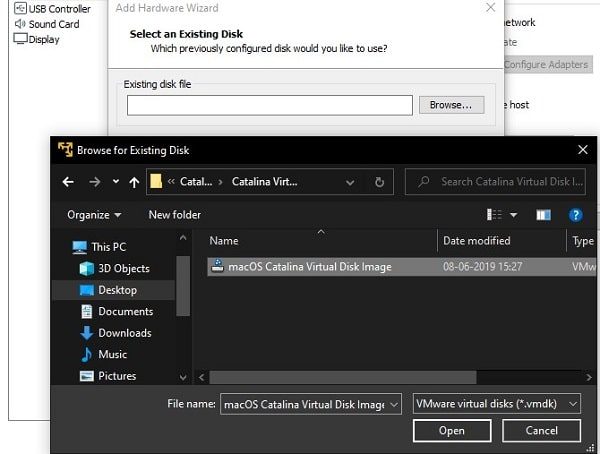
Task: Go back using the back arrow
Action: (x=68, y=182)
